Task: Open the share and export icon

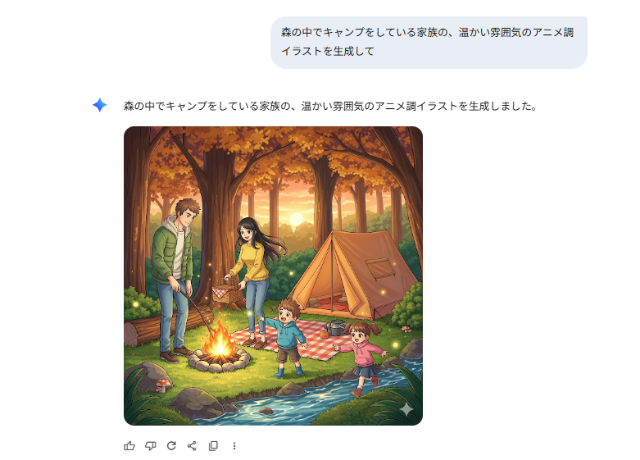Action: coord(192,446)
